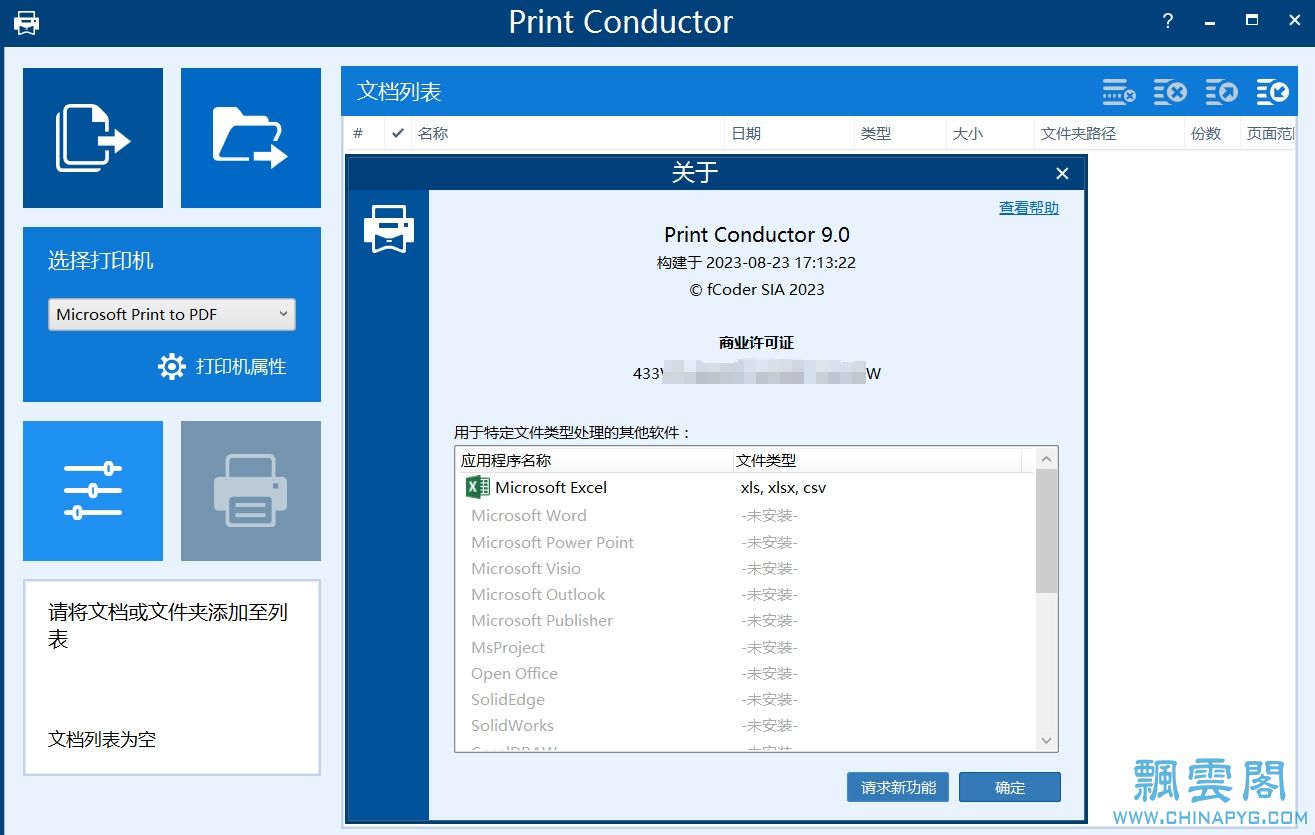Click the printer icon in About dialog sidebar
Image resolution: width=1315 pixels, height=835 pixels.
(x=388, y=229)
